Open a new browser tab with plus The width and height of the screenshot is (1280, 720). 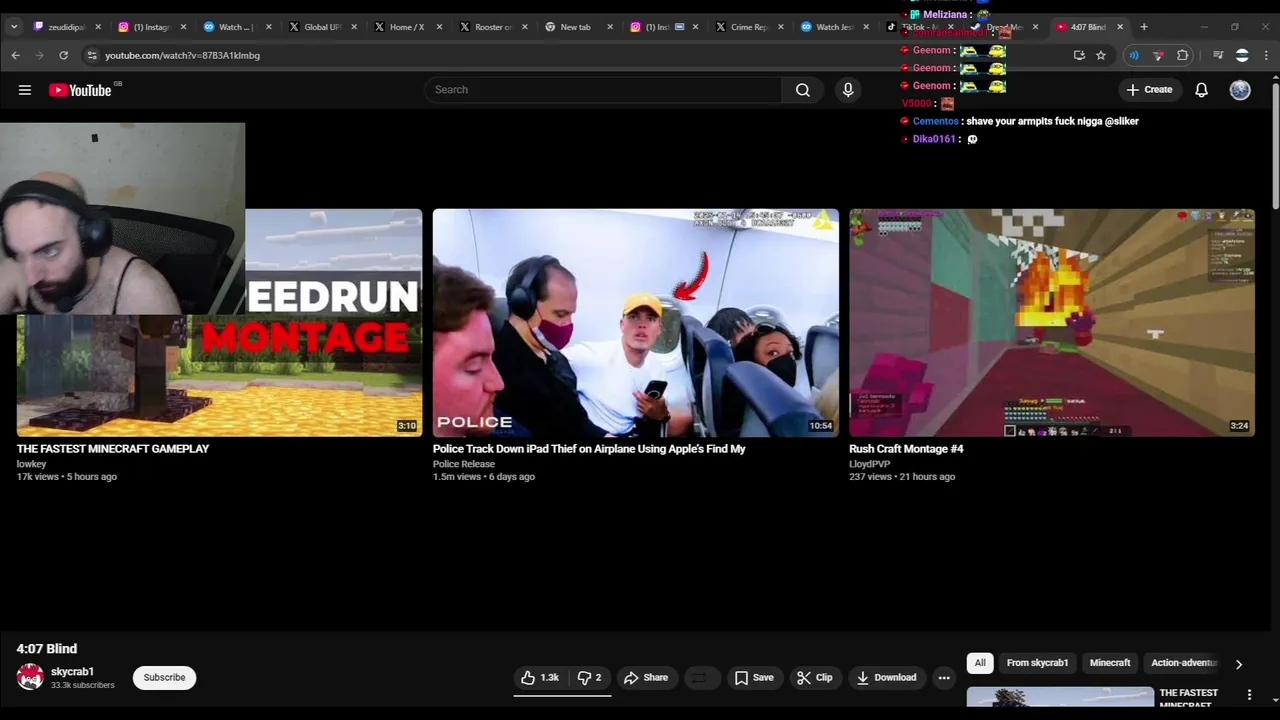[x=1144, y=27]
